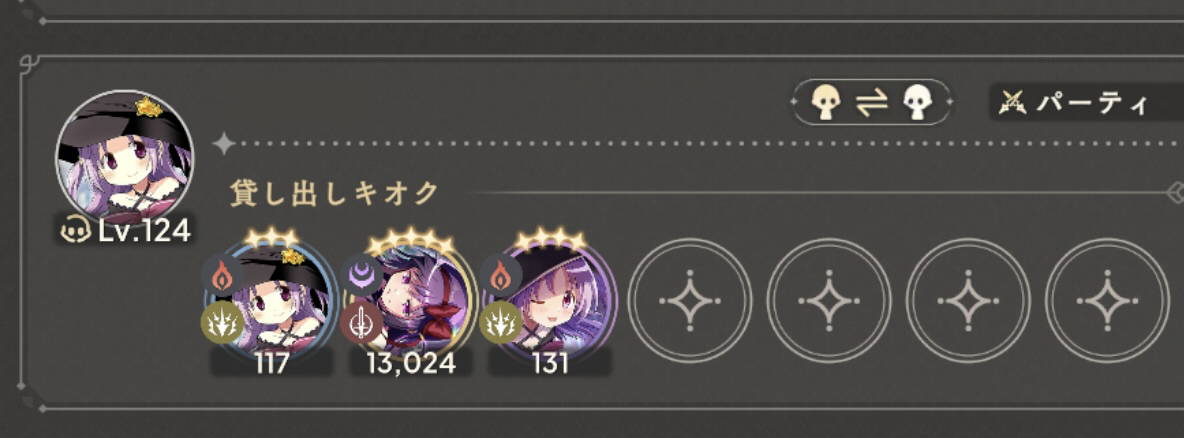Click claw role icon on third Kioku
Viewport: 1184px width, 438px height.
pyautogui.click(x=500, y=323)
